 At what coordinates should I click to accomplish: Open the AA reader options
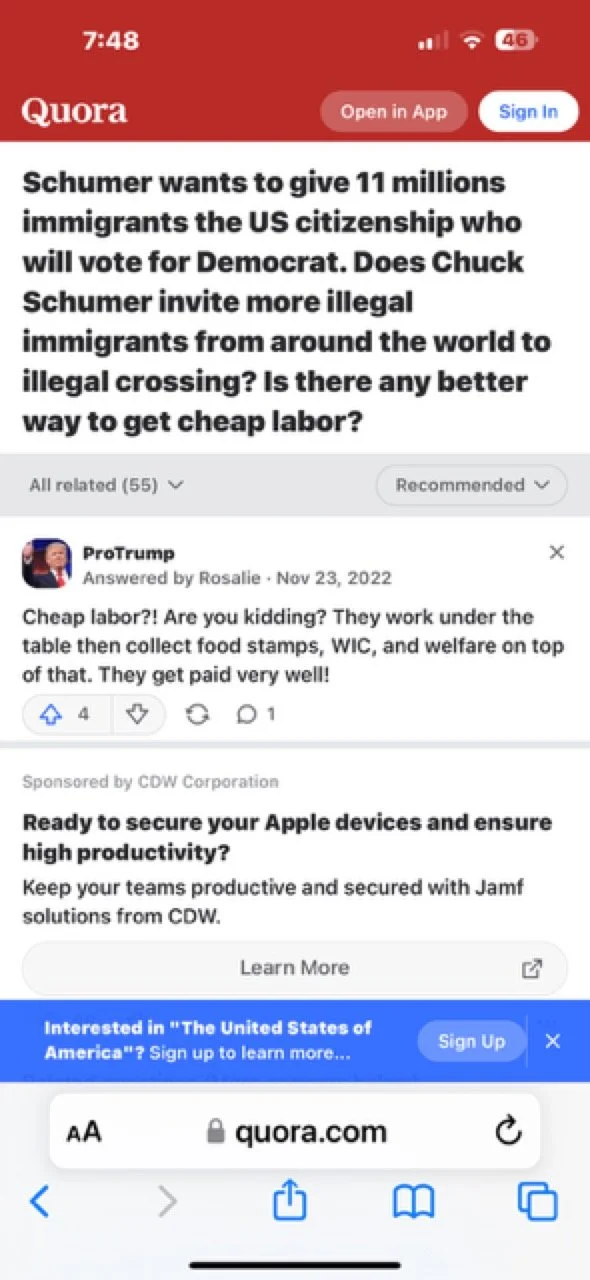pyautogui.click(x=84, y=1132)
